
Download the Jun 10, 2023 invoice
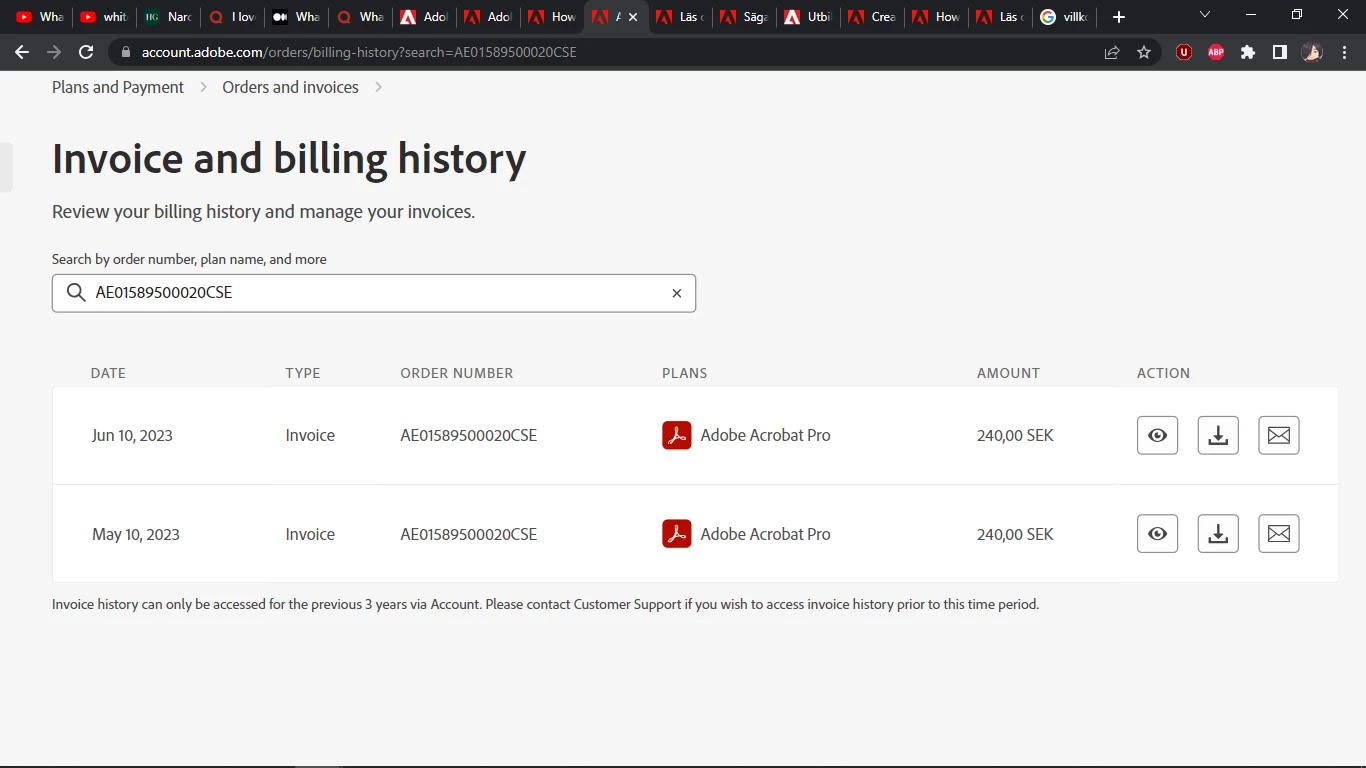1218,435
